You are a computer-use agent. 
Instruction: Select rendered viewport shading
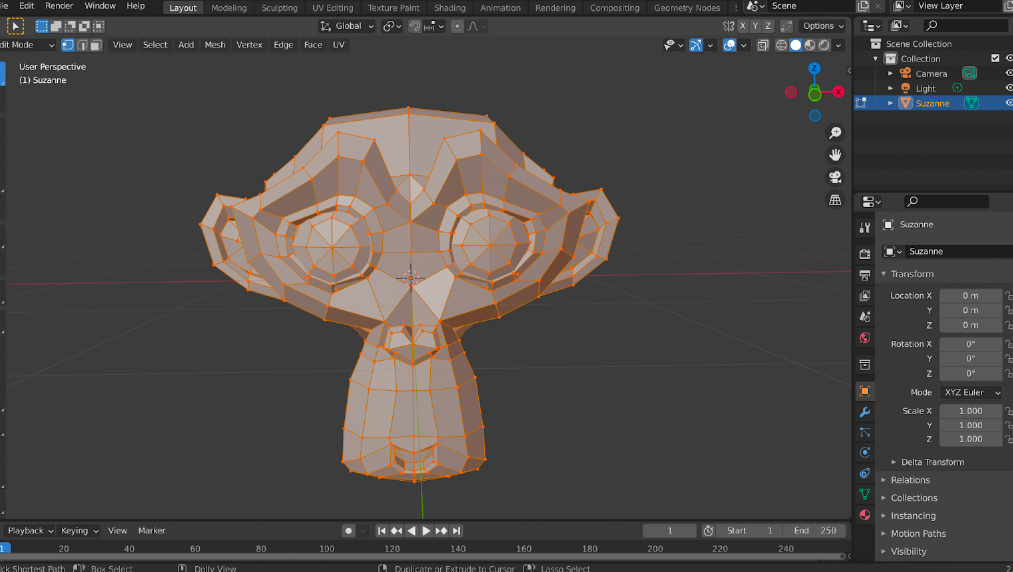824,45
